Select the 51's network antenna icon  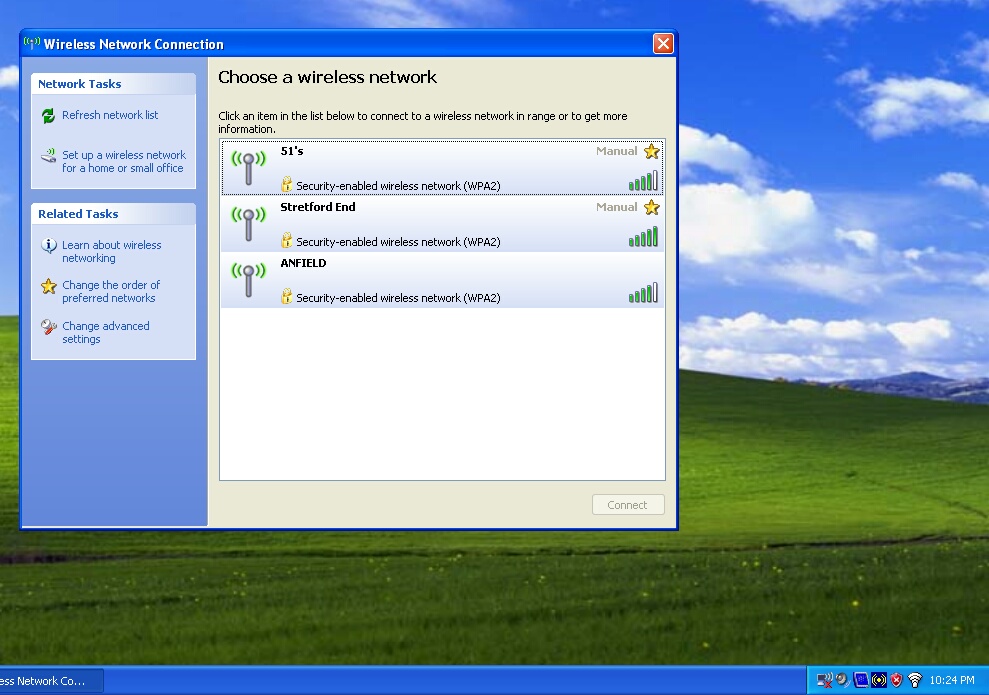[x=249, y=167]
